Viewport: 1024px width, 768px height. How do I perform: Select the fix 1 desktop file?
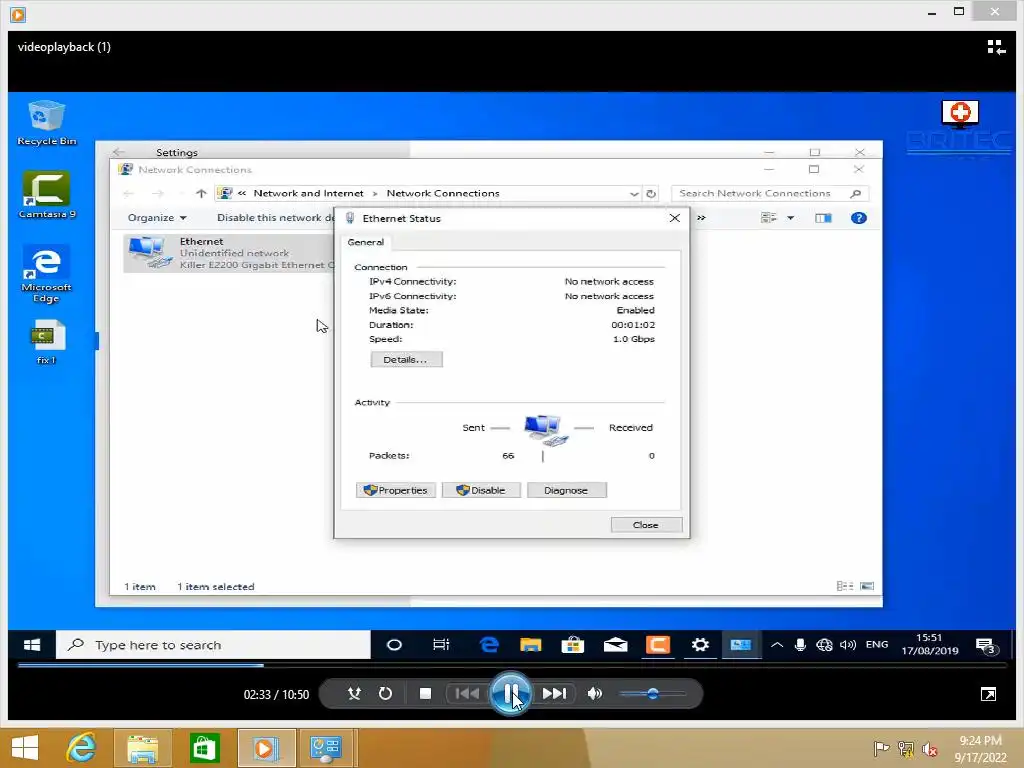pyautogui.click(x=46, y=342)
